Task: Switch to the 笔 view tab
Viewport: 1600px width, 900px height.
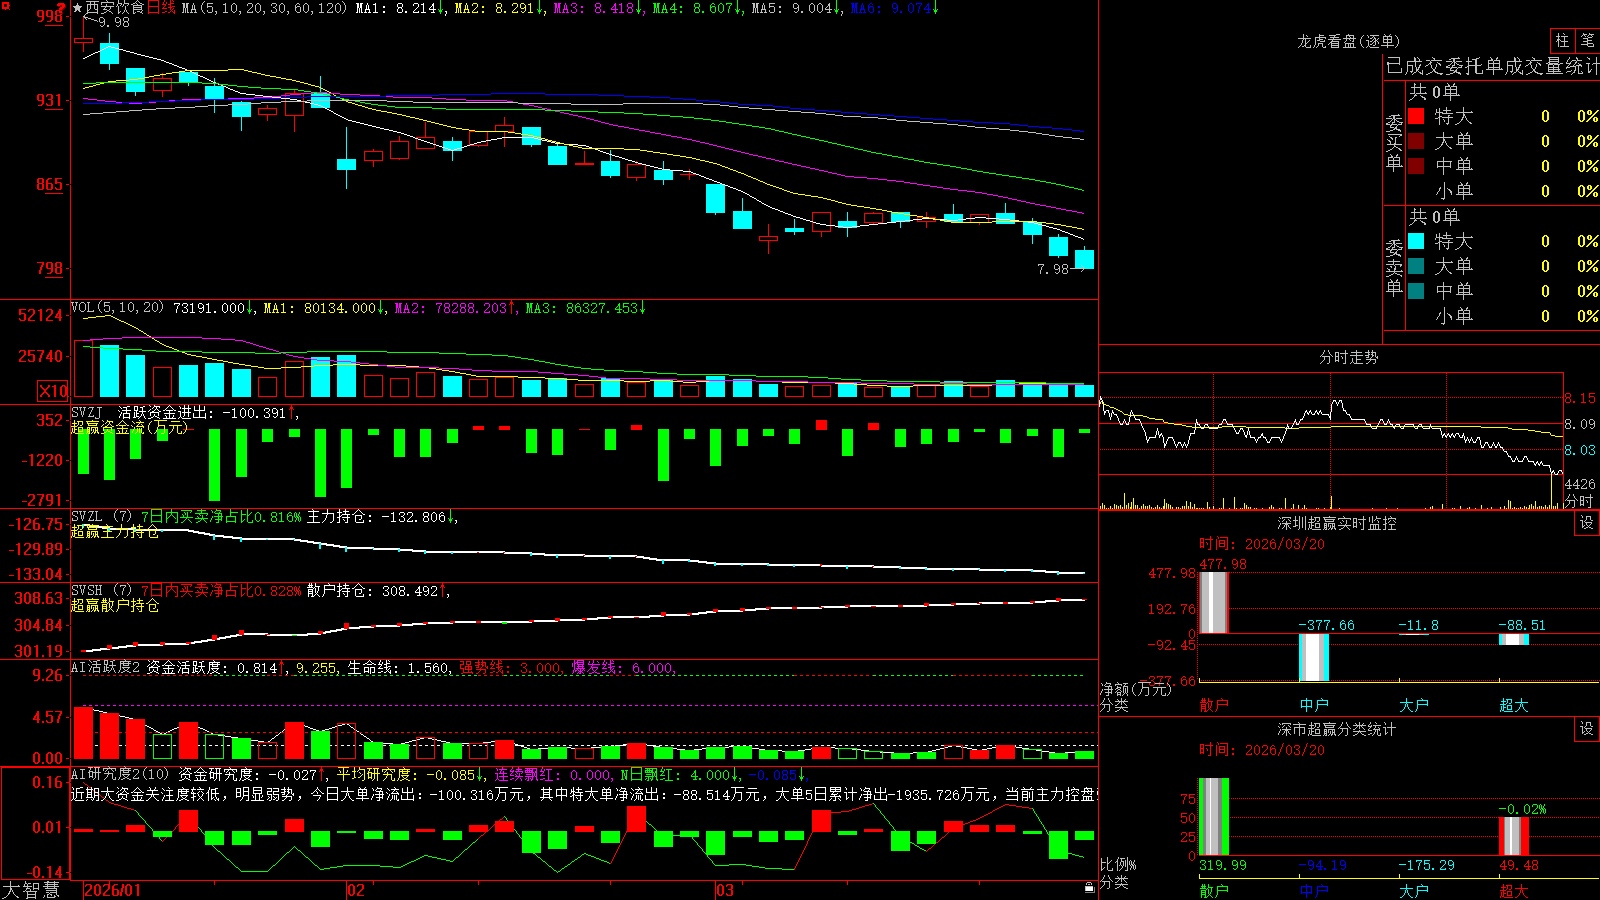Action: (1588, 40)
